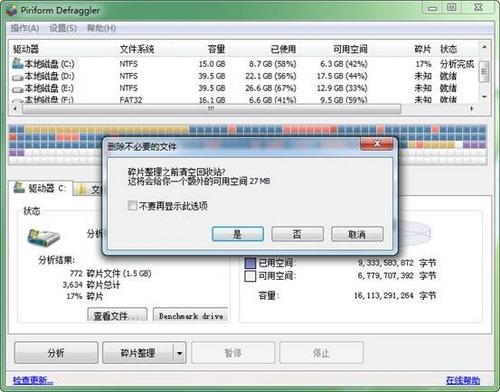The image size is (500, 392).
Task: Click the 否 (No) button in dialog
Action: point(297,234)
